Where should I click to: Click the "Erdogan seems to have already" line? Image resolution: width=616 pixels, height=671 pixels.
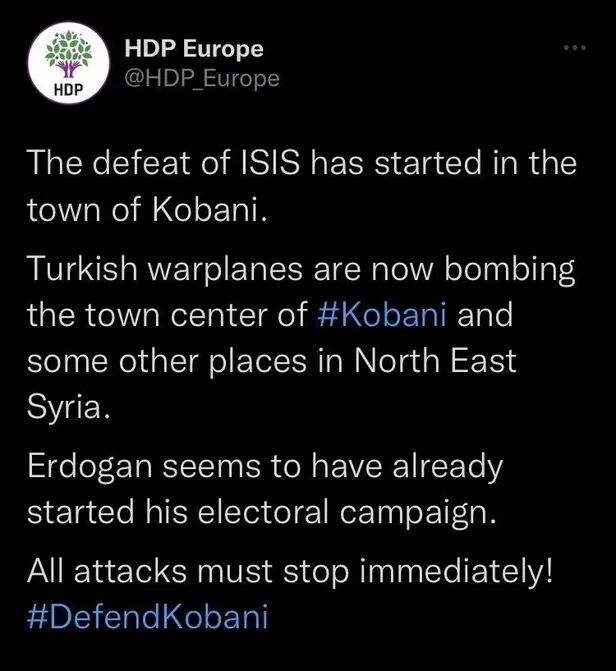point(264,465)
